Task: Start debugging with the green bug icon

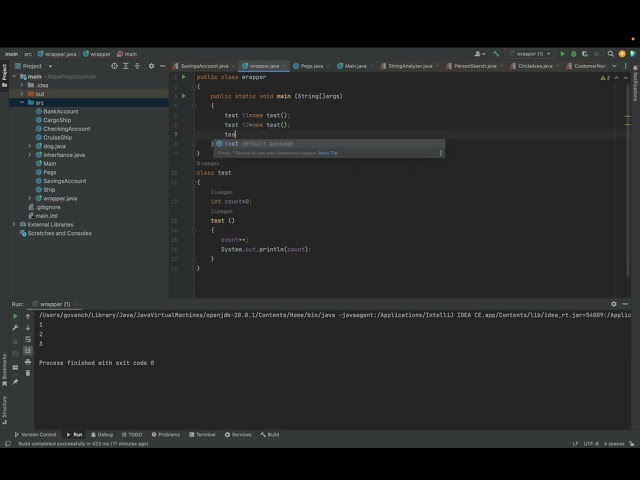Action: [x=573, y=54]
